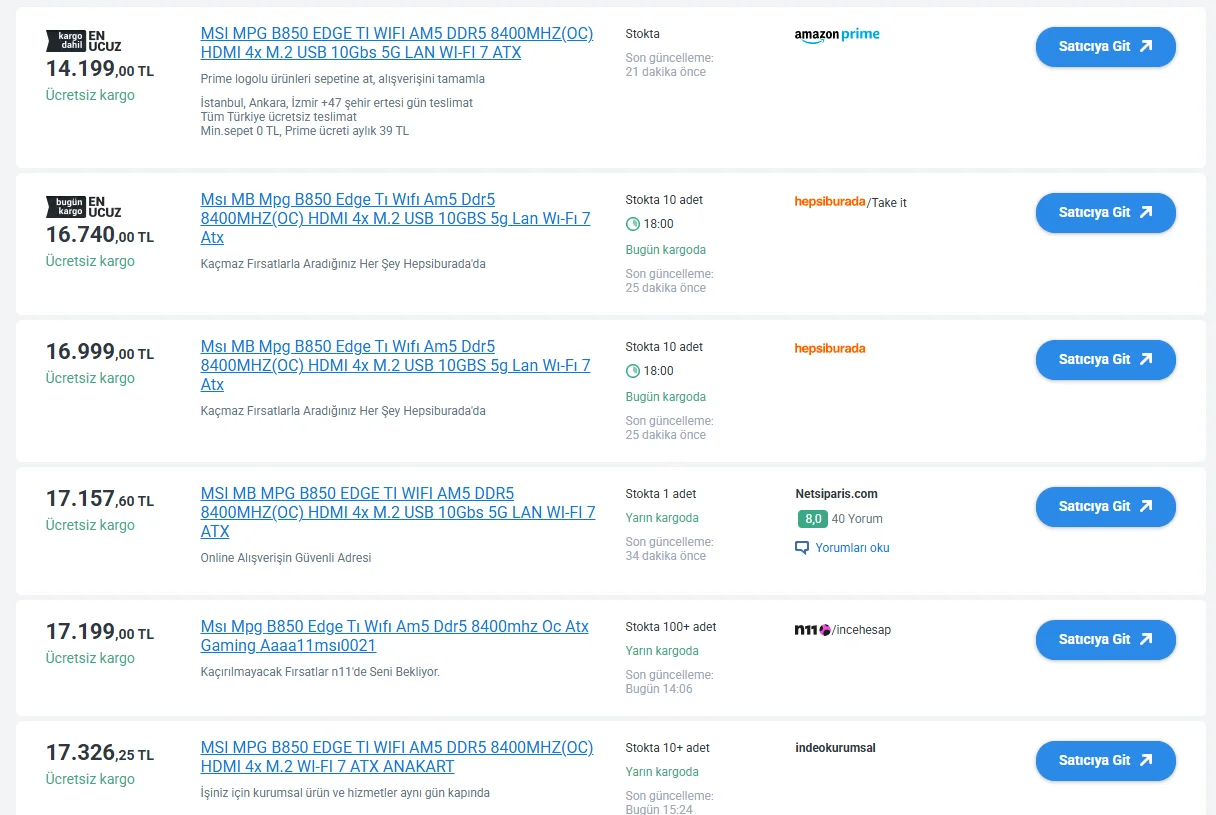Open the product title link in the 16.740 TL row
The height and width of the screenshot is (815, 1216).
(396, 219)
